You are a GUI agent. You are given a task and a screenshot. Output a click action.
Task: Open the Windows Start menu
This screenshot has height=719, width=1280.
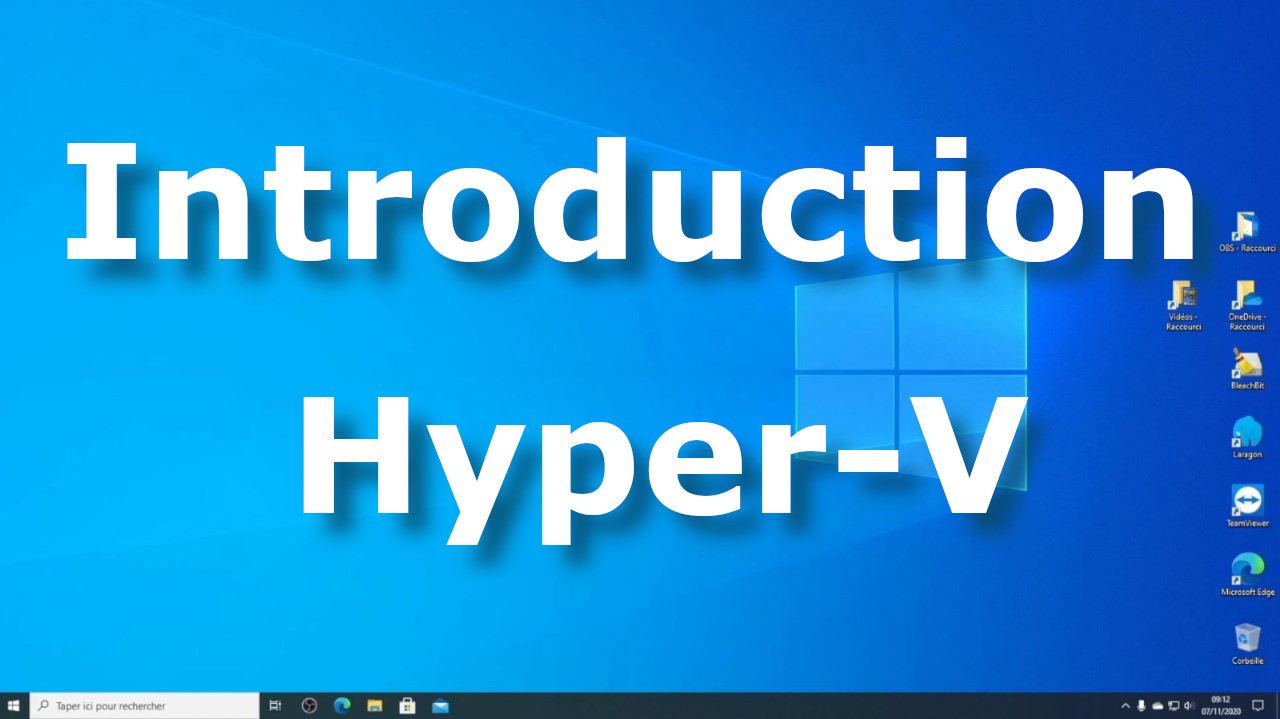tap(13, 705)
